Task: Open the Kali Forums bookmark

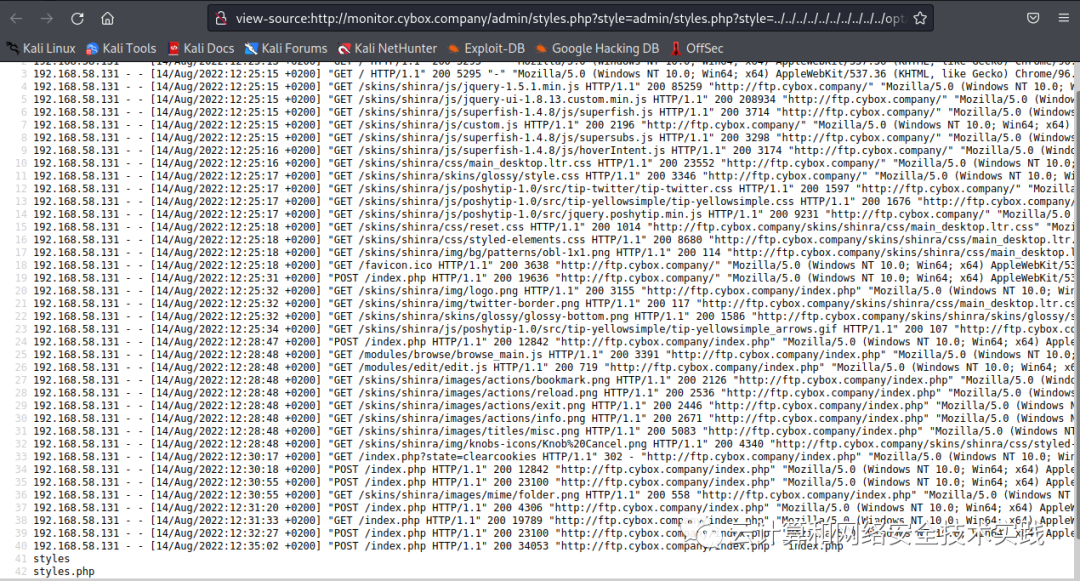Action: point(286,48)
